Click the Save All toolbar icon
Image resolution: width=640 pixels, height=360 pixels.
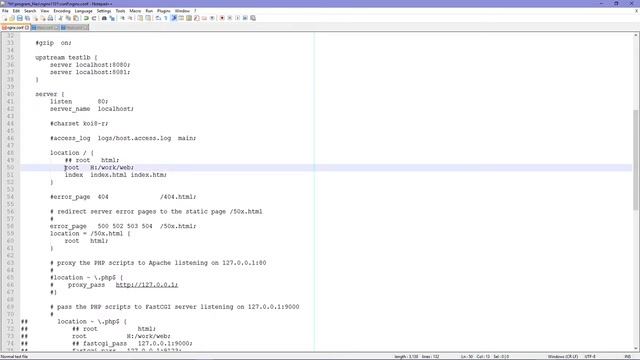(27, 18)
